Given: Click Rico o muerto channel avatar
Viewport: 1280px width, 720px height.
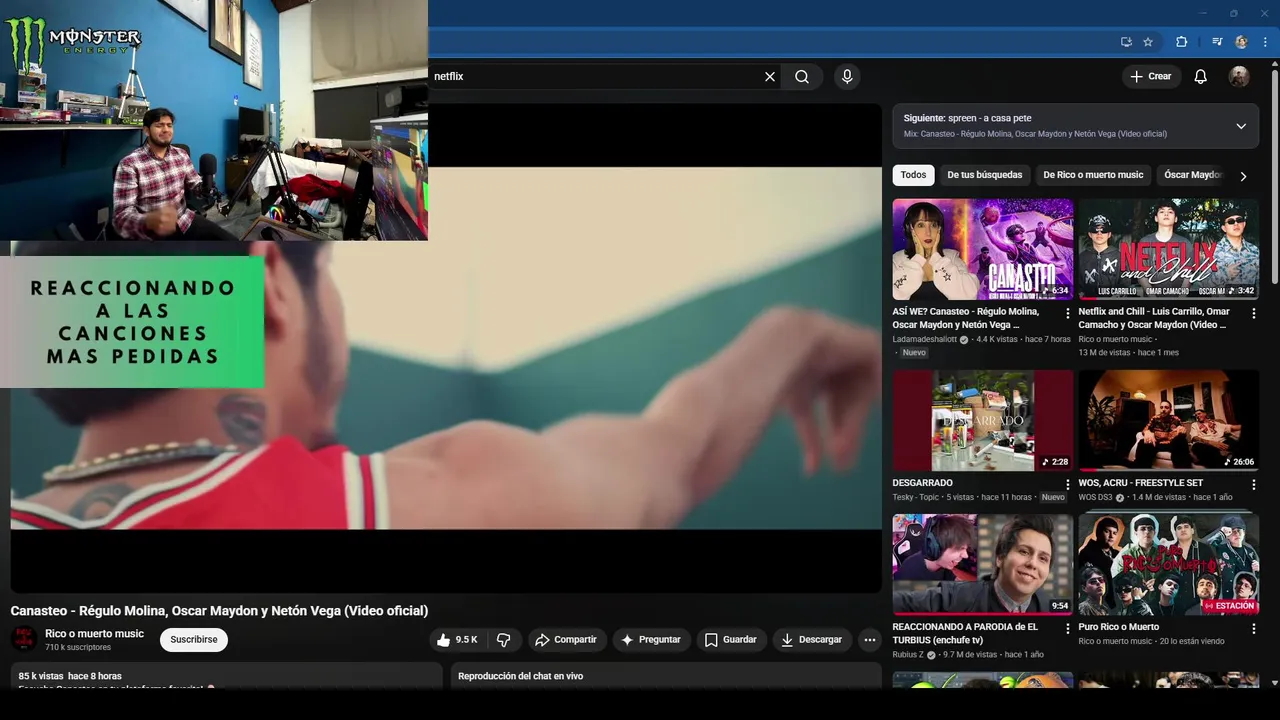Looking at the screenshot, I should (x=24, y=640).
